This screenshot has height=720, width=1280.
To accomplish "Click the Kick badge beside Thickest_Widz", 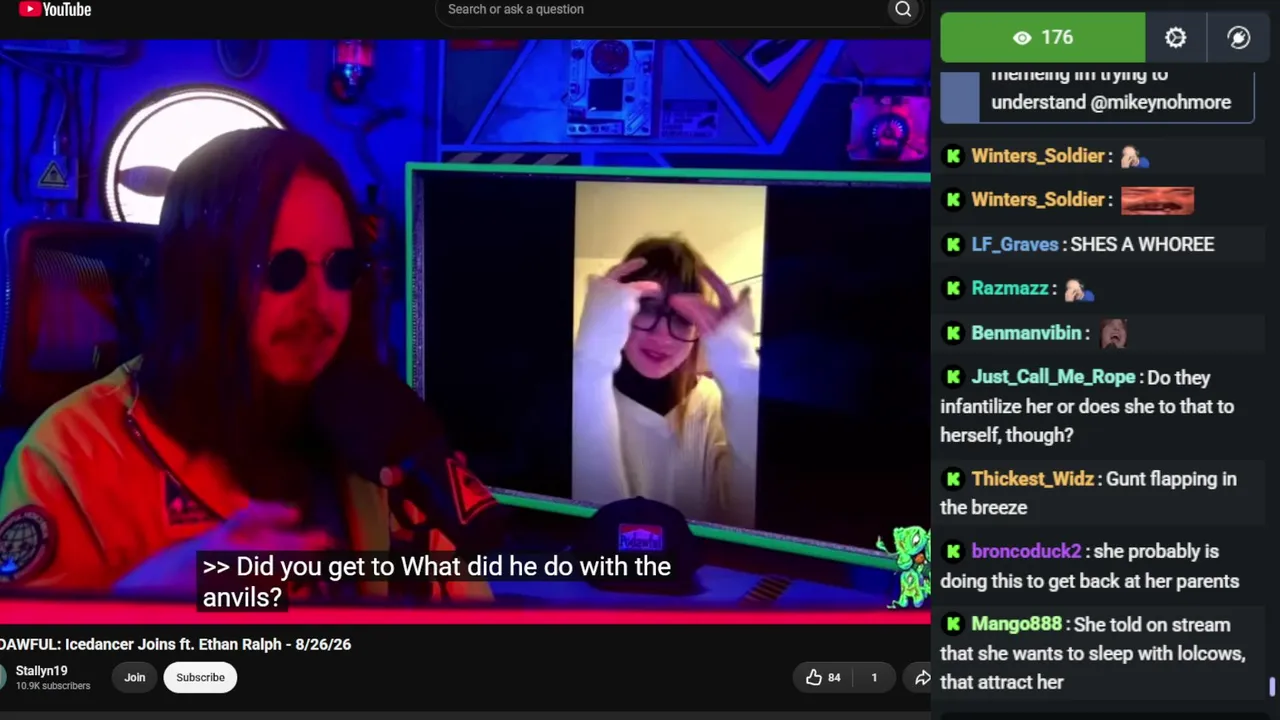I will pos(953,479).
